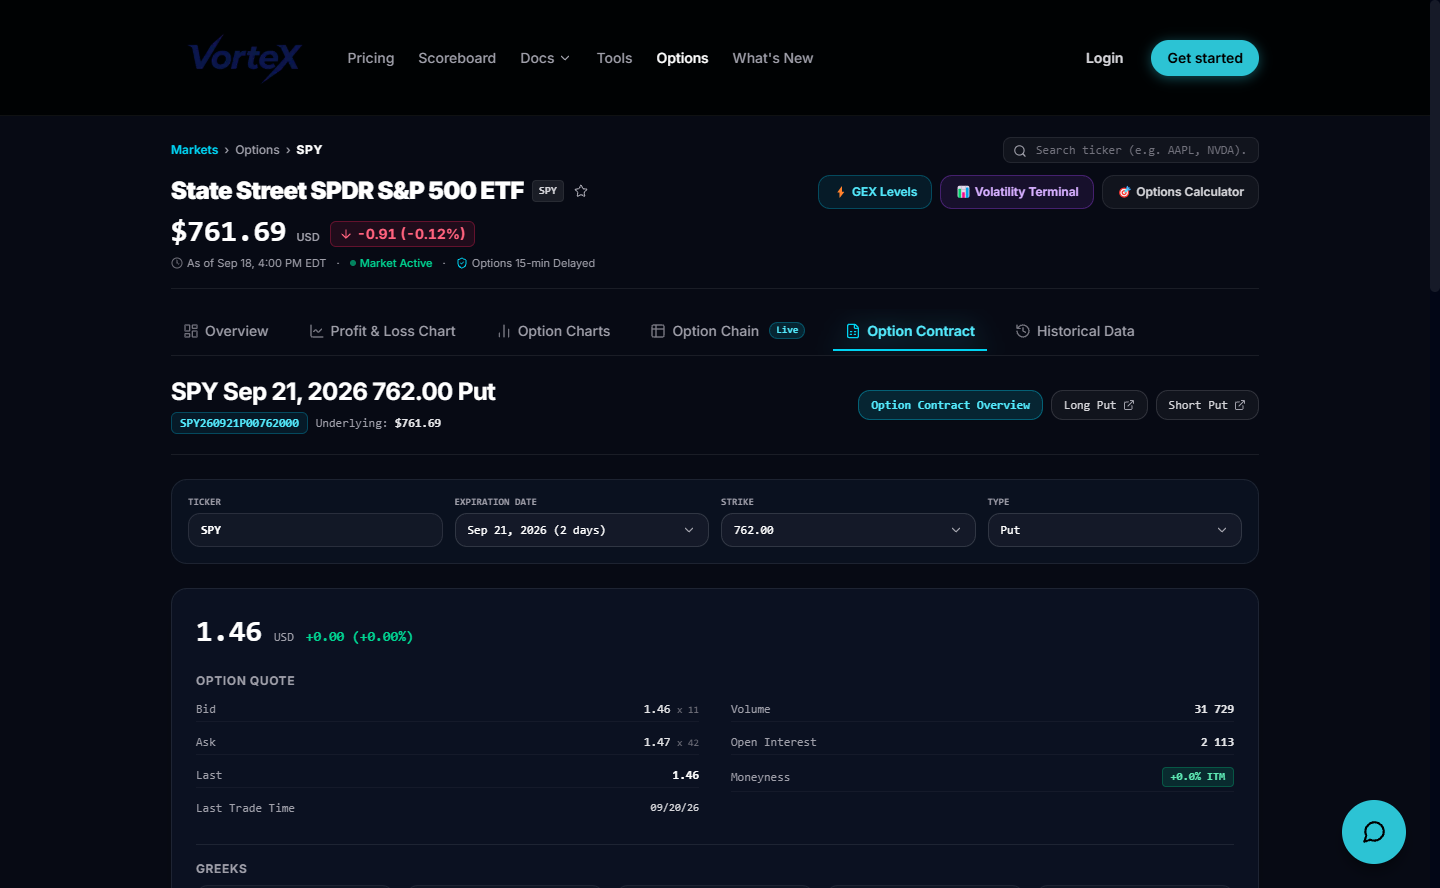Open the Strike price dropdown
This screenshot has width=1440, height=888.
coord(848,530)
